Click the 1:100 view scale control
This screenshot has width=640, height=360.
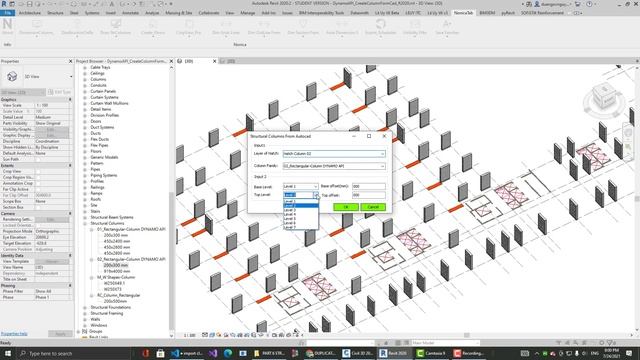point(189,336)
